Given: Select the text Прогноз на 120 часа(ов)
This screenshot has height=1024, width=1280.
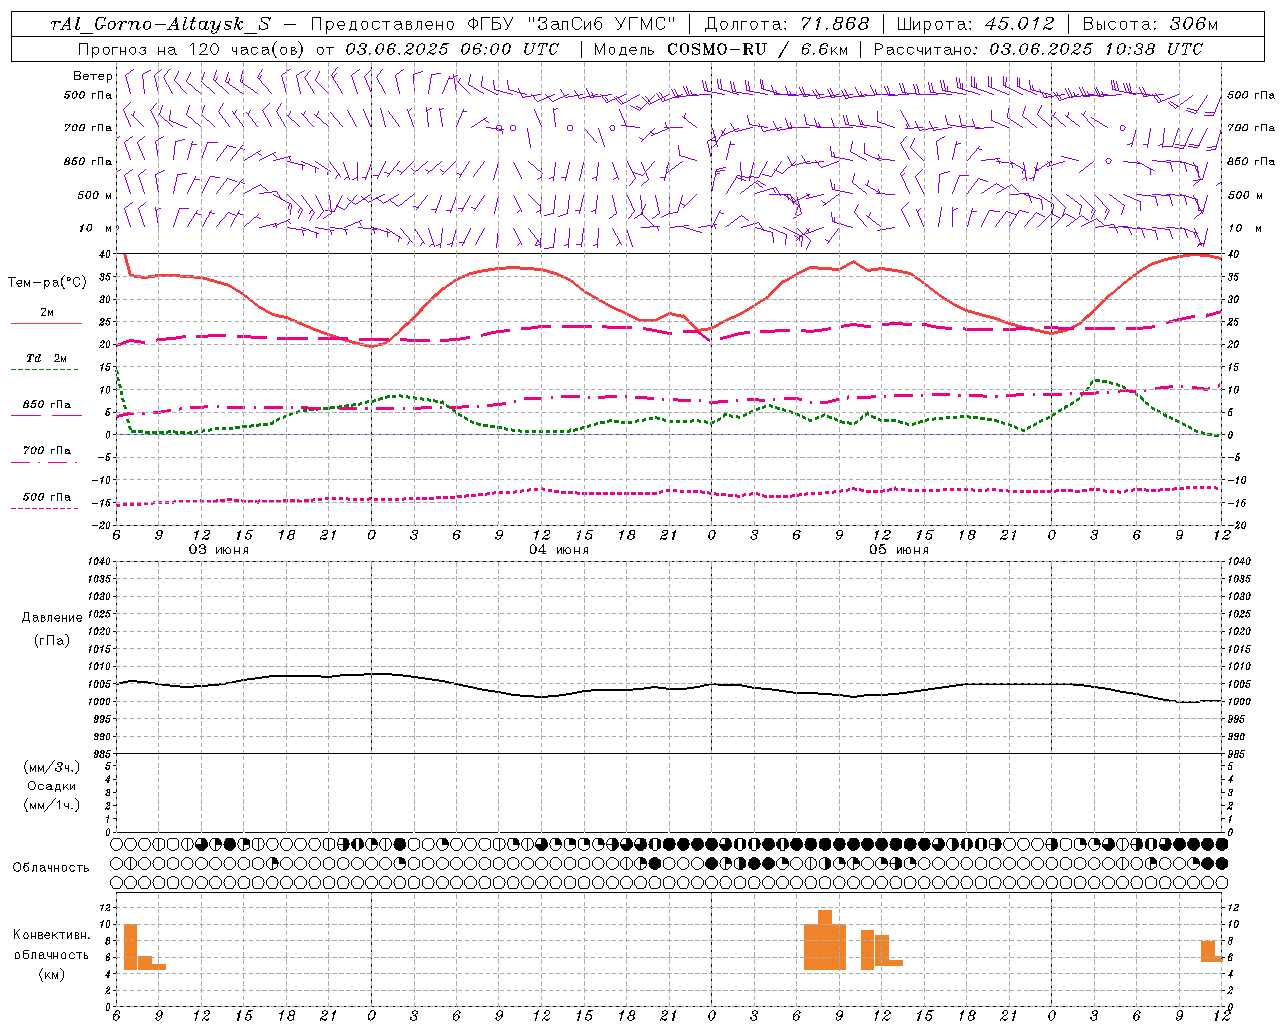Looking at the screenshot, I should (192, 49).
